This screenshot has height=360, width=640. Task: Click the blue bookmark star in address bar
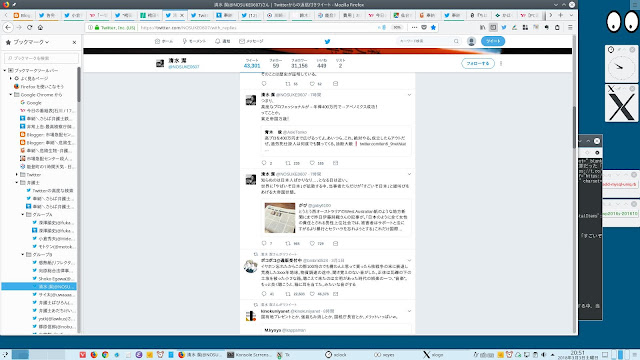433,27
